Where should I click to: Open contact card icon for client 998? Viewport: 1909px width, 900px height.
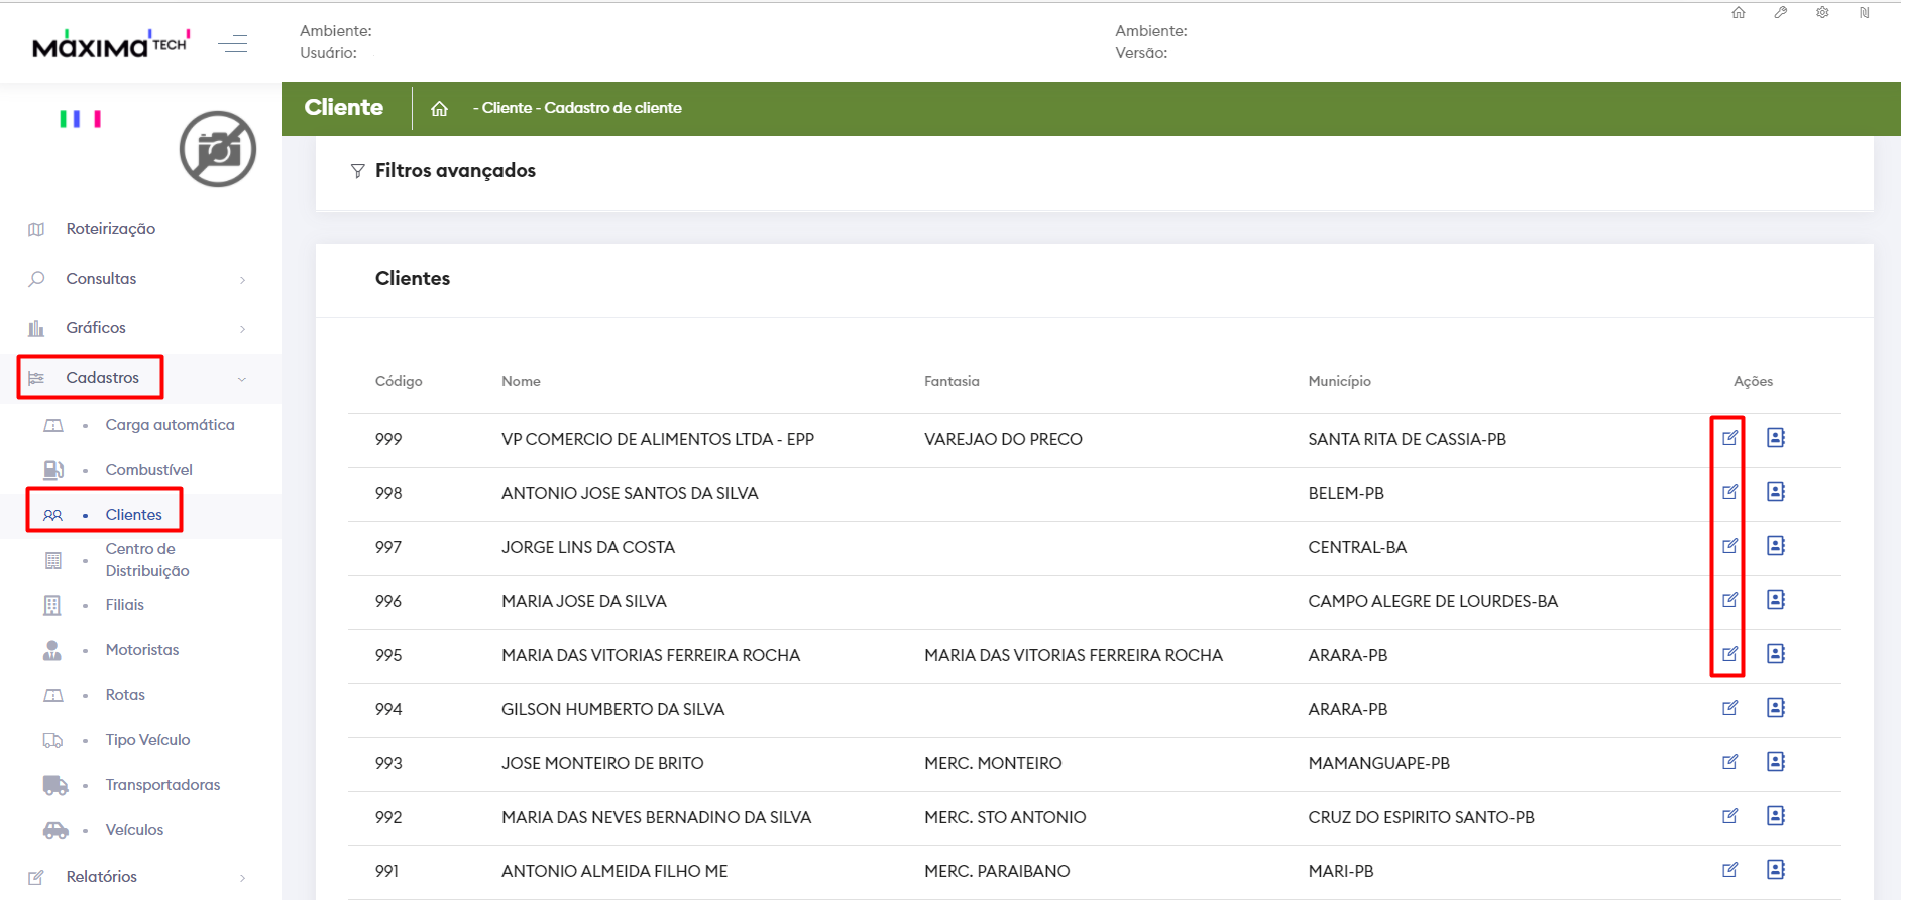[1775, 492]
